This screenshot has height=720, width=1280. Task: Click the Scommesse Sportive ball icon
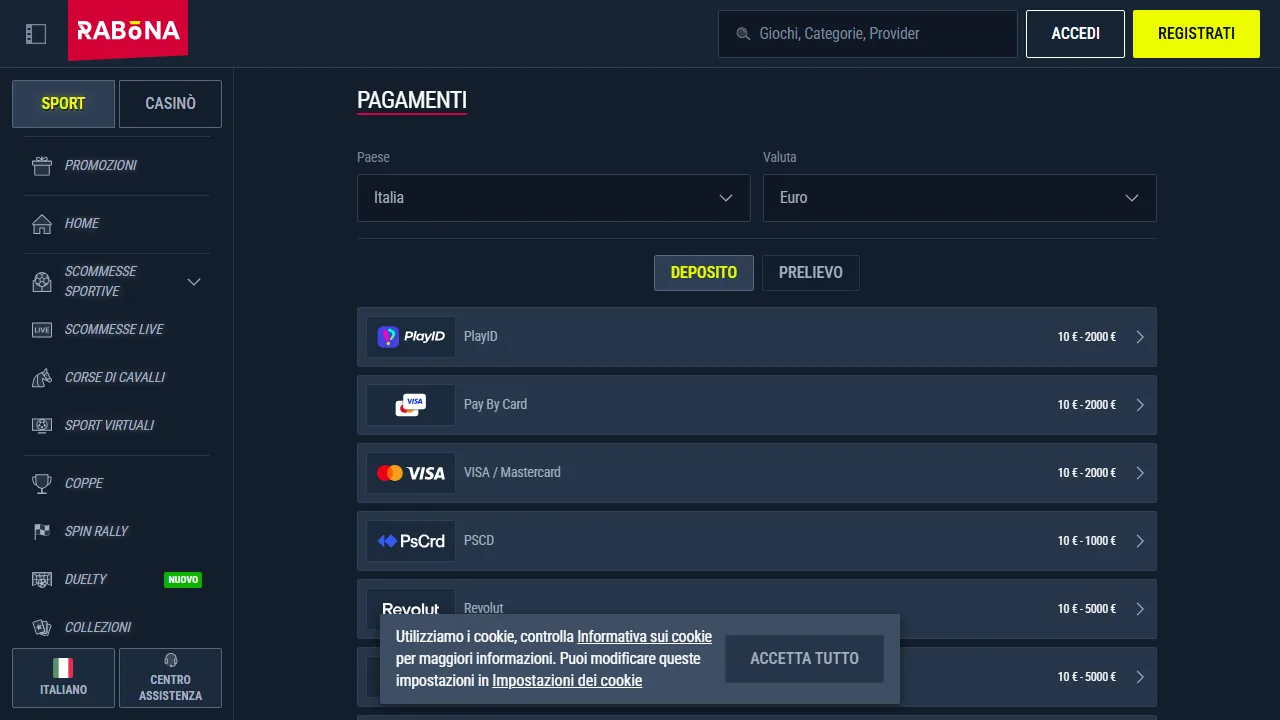tap(42, 282)
